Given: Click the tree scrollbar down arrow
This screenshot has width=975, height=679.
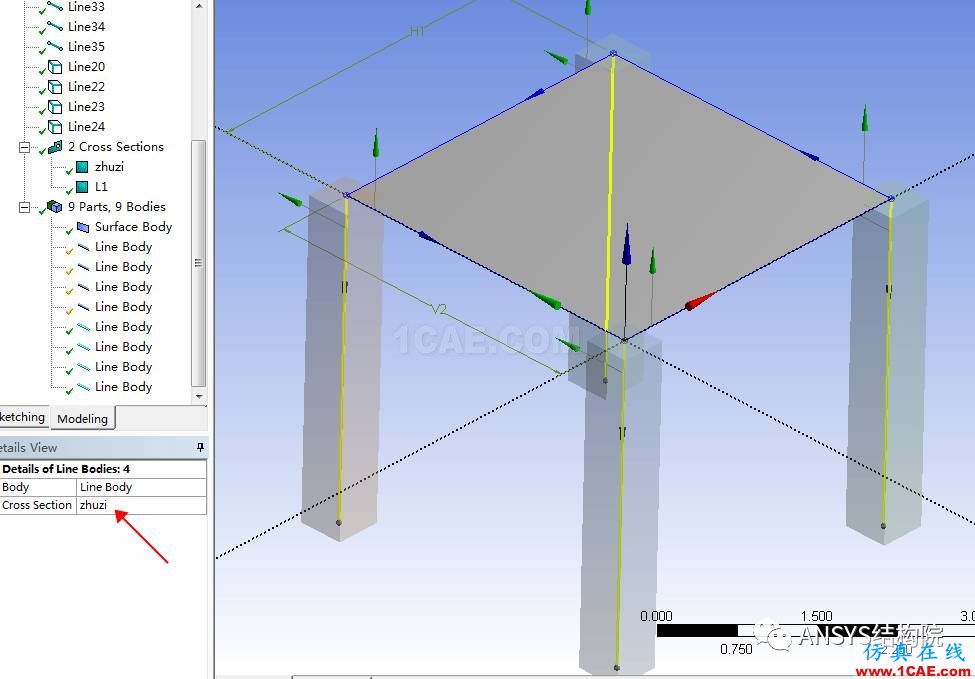Looking at the screenshot, I should coord(199,396).
